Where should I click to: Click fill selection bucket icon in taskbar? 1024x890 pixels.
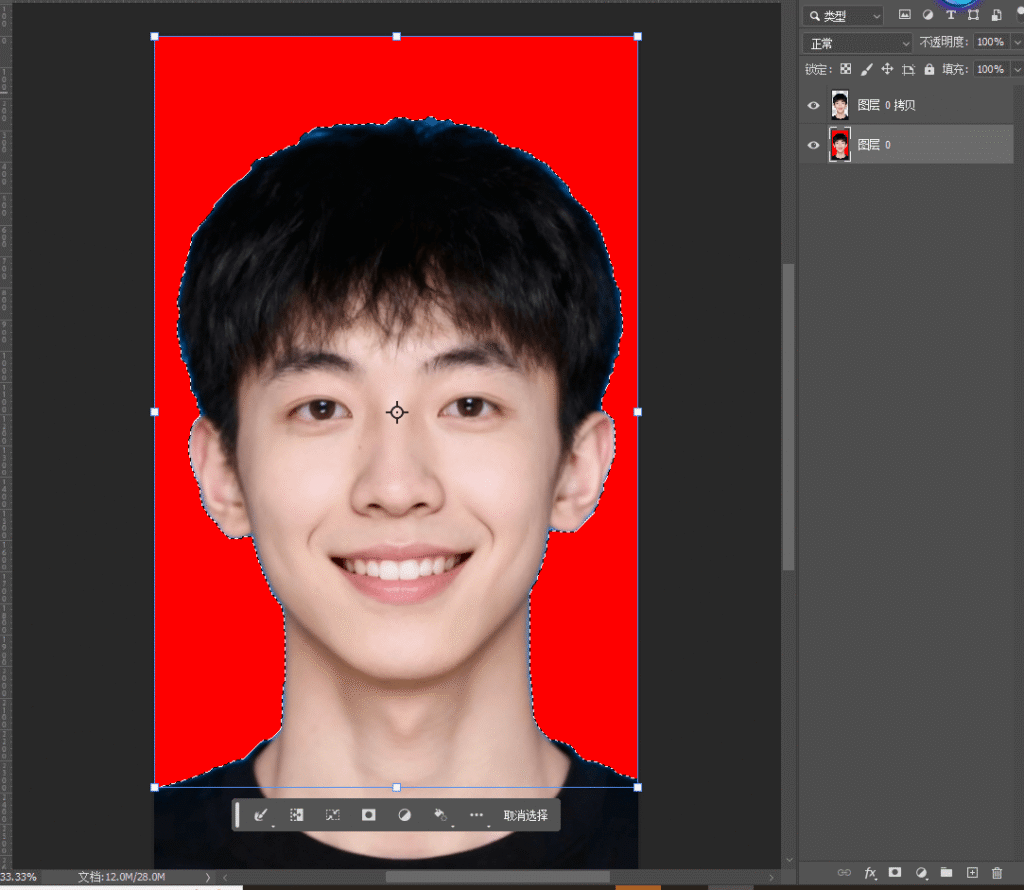click(x=439, y=815)
